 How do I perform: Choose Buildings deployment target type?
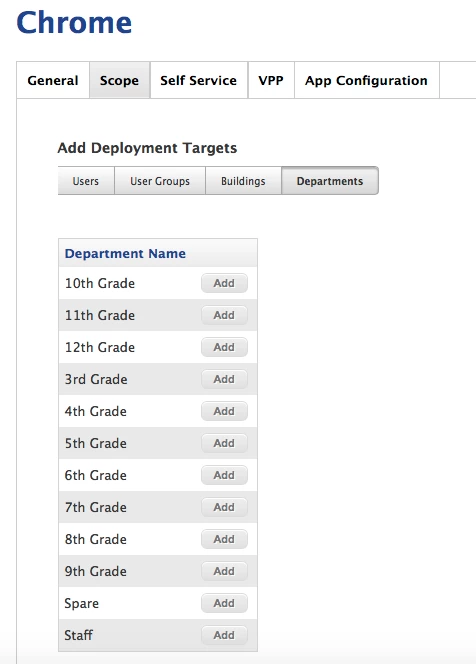(243, 181)
